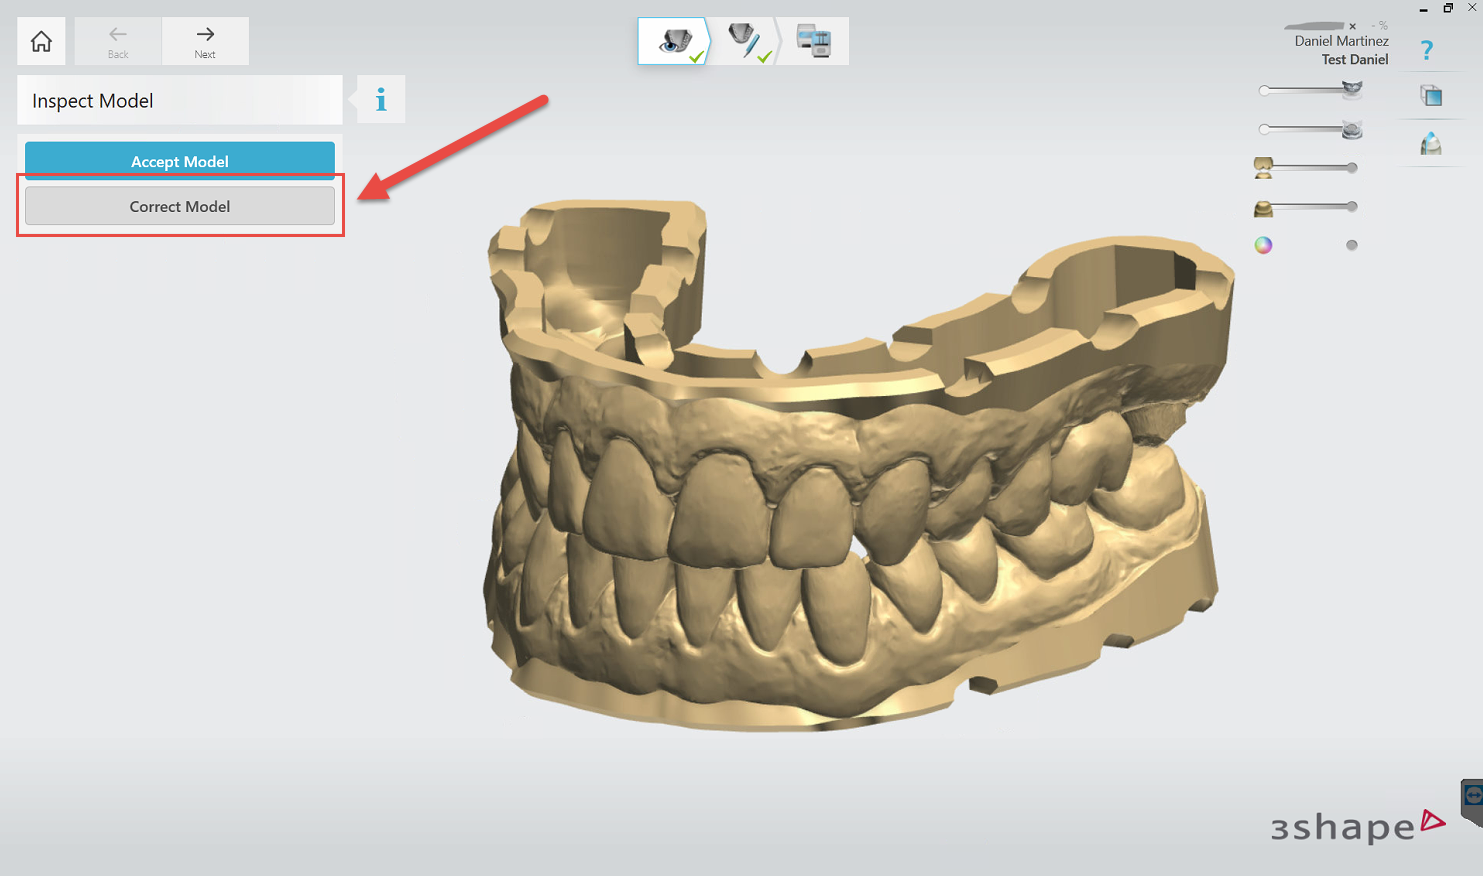Click the tooth preparation icon below the cube
1483x876 pixels.
(x=1431, y=143)
